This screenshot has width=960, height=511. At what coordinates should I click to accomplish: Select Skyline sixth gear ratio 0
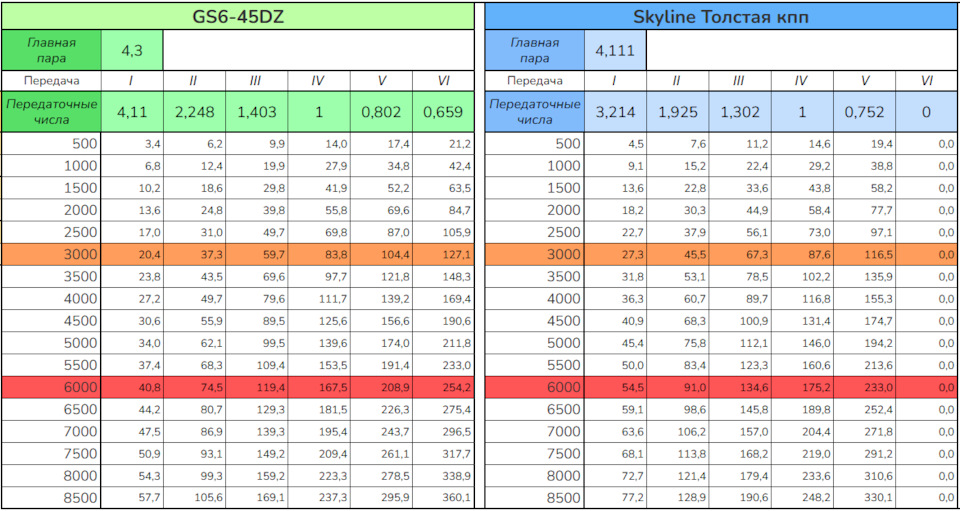[x=926, y=112]
